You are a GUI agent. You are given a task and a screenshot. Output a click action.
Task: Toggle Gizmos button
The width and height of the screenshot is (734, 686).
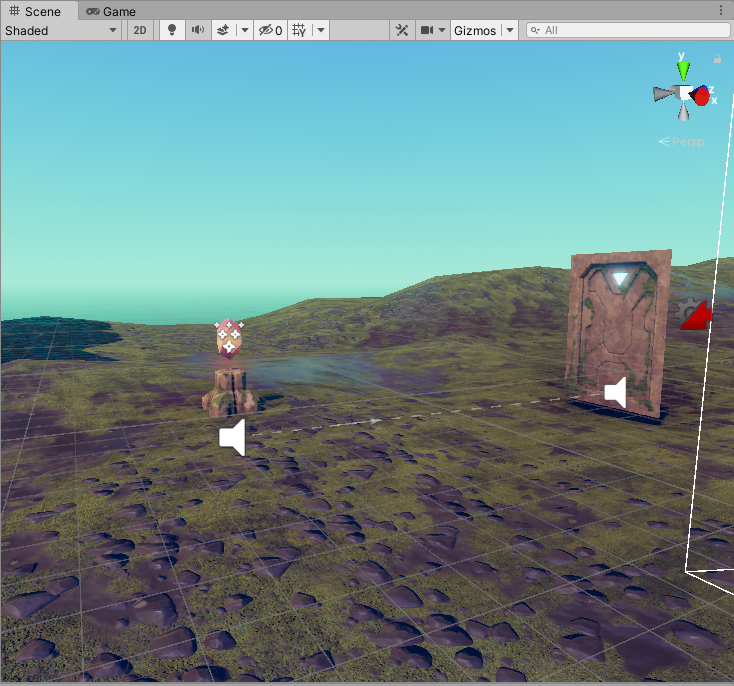pos(475,30)
